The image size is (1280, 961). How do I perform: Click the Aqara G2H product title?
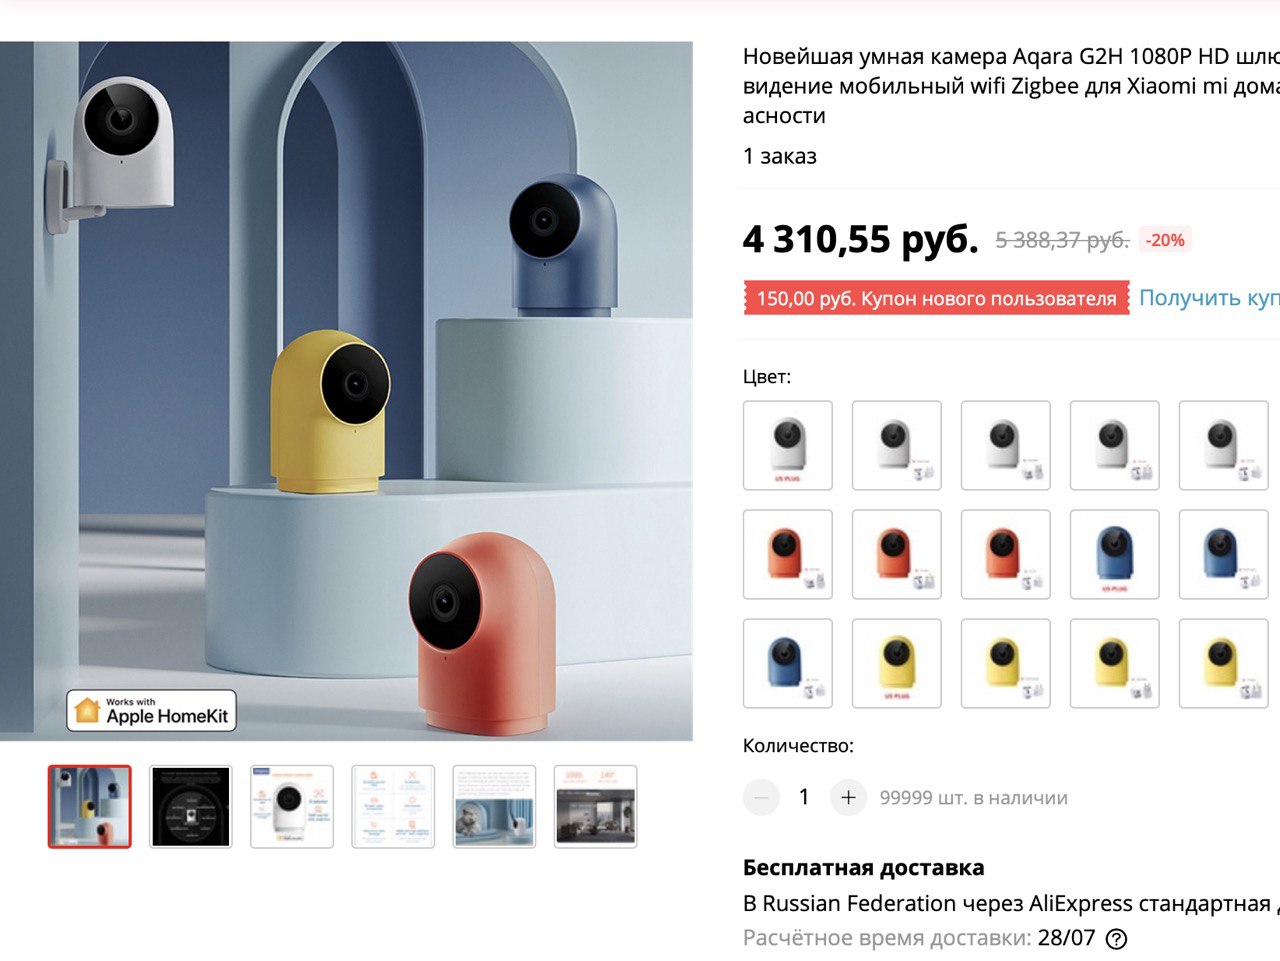tap(1011, 86)
